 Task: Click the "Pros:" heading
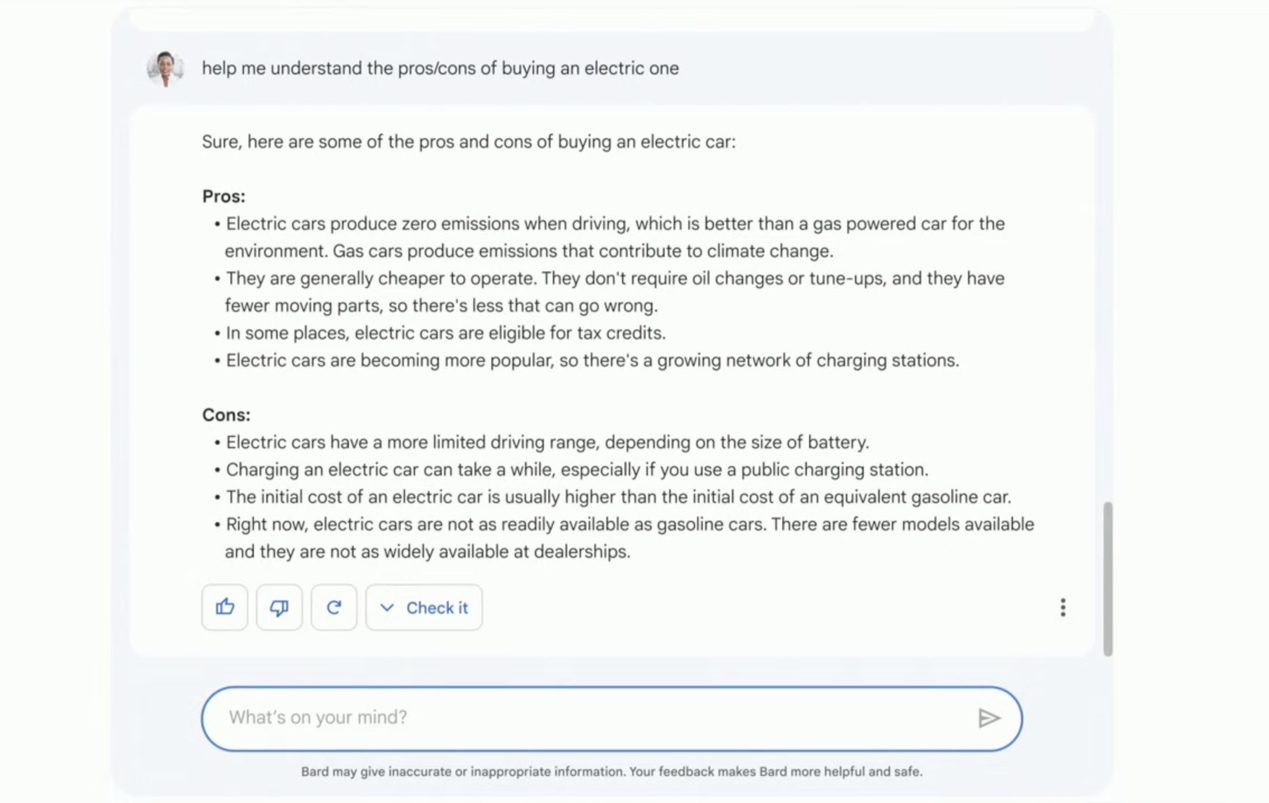[224, 197]
